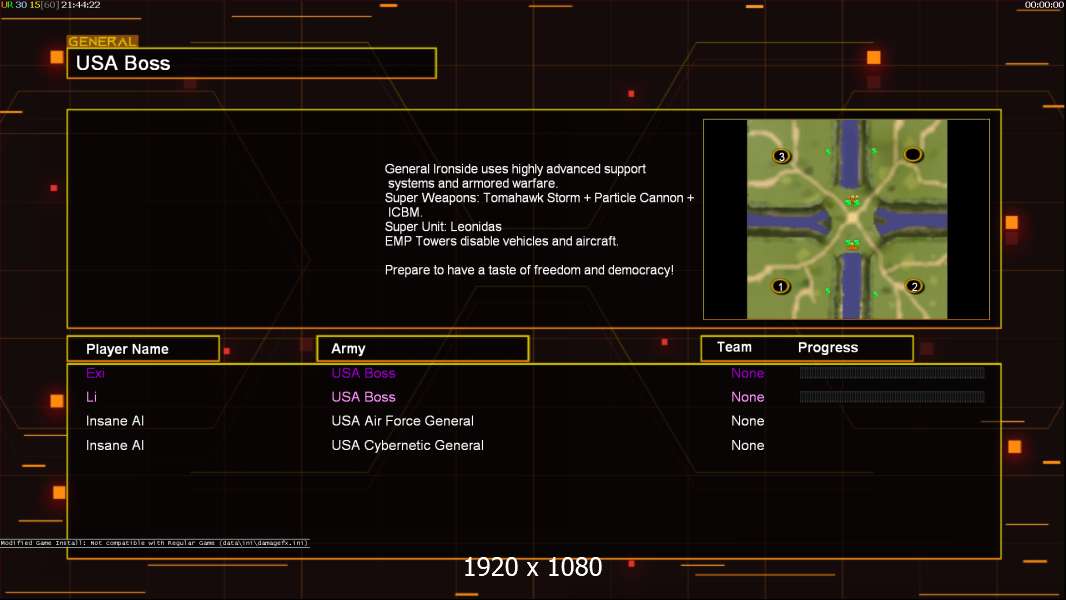Click USA Boss army in Li's row
The image size is (1066, 600).
[363, 397]
